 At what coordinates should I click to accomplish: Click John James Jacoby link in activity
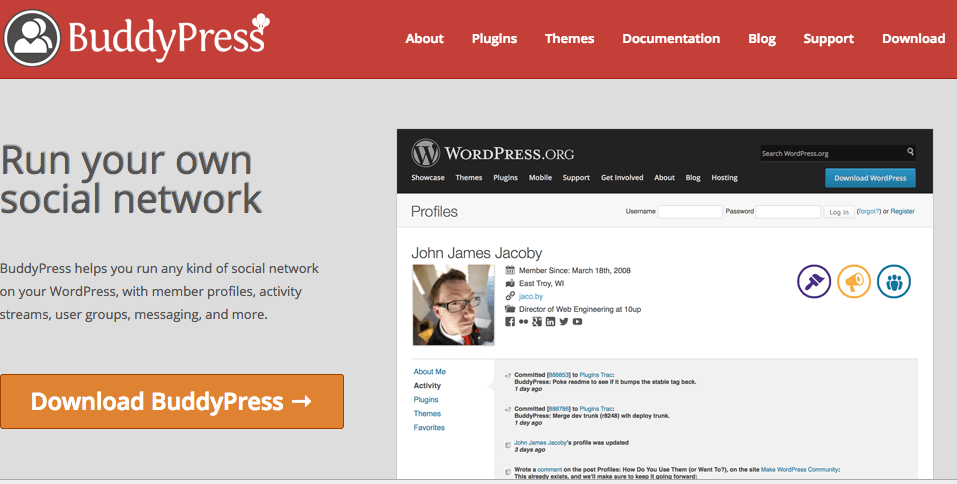(540, 442)
